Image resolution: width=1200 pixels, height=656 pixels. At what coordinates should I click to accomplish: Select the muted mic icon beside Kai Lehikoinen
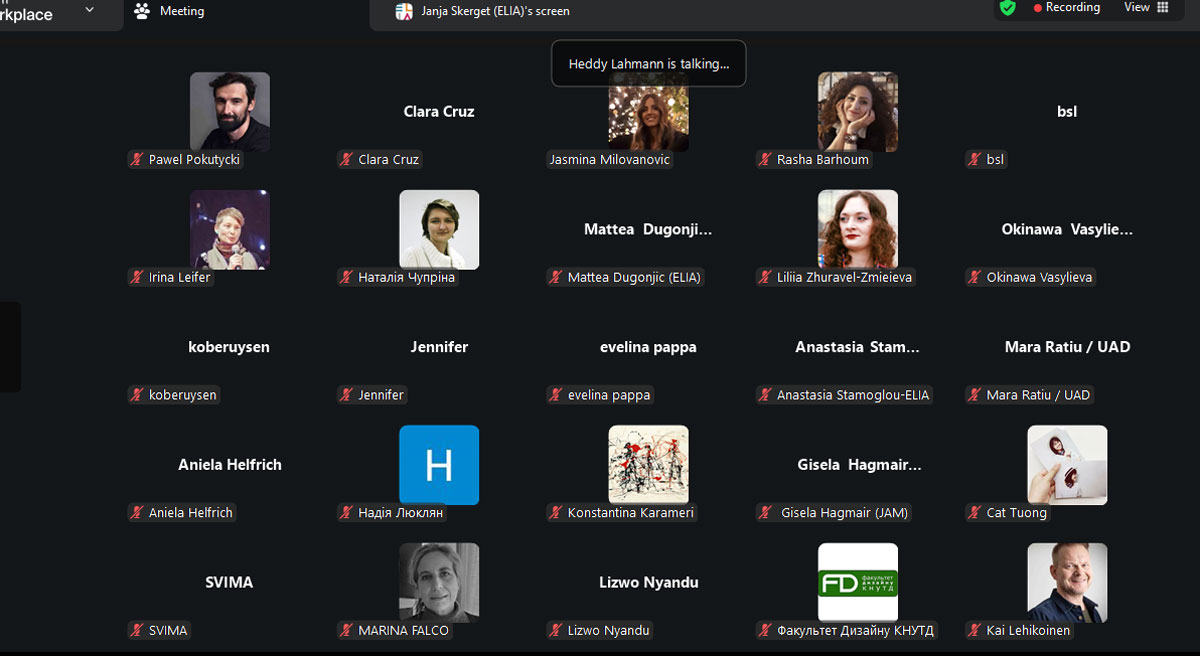[x=975, y=630]
